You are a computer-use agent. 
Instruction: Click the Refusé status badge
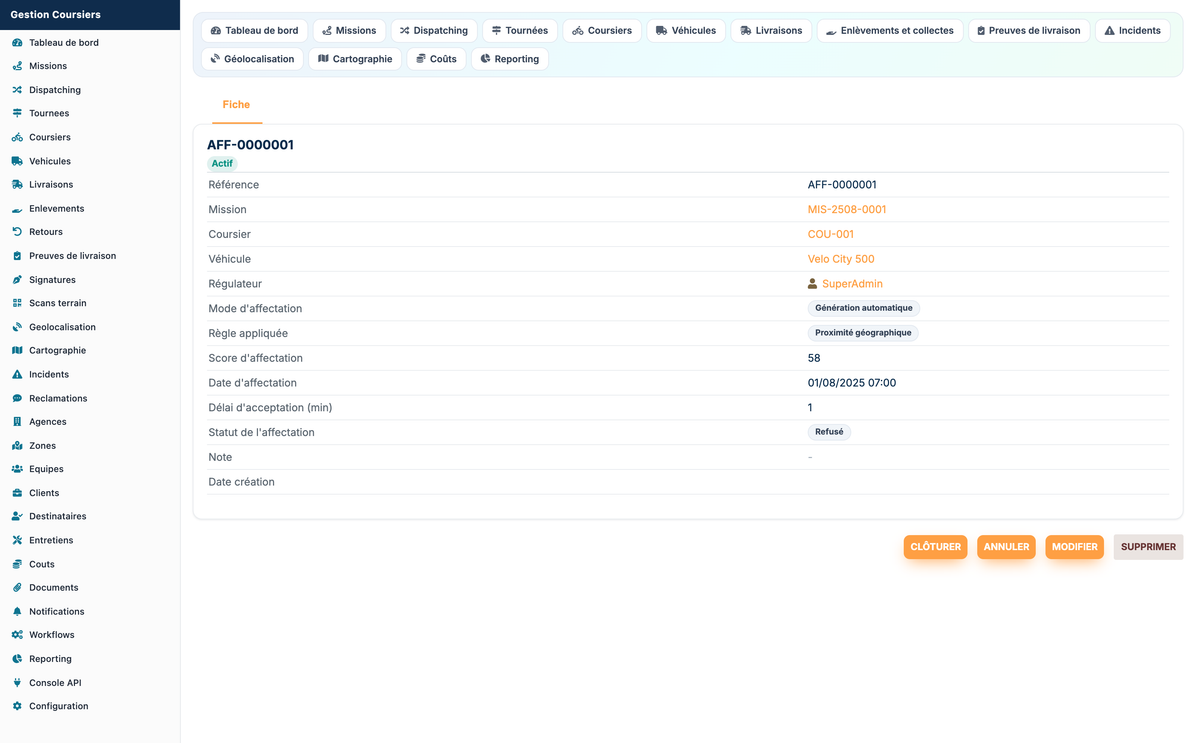(x=829, y=432)
